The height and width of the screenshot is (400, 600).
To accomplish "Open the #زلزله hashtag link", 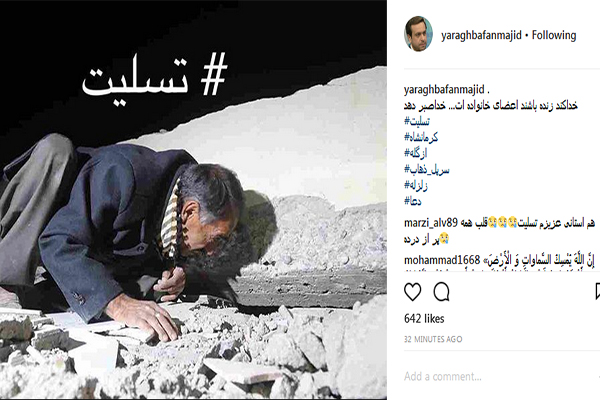I will click(x=416, y=185).
